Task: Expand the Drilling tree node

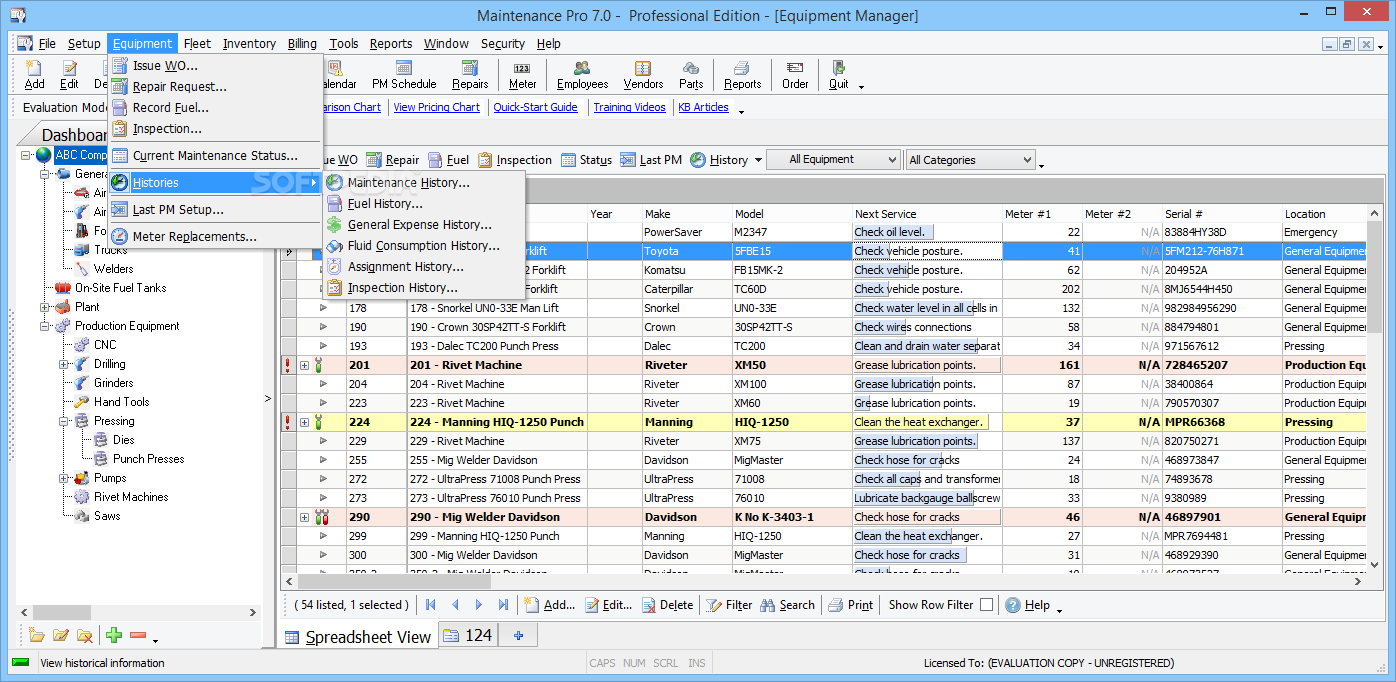Action: (64, 364)
